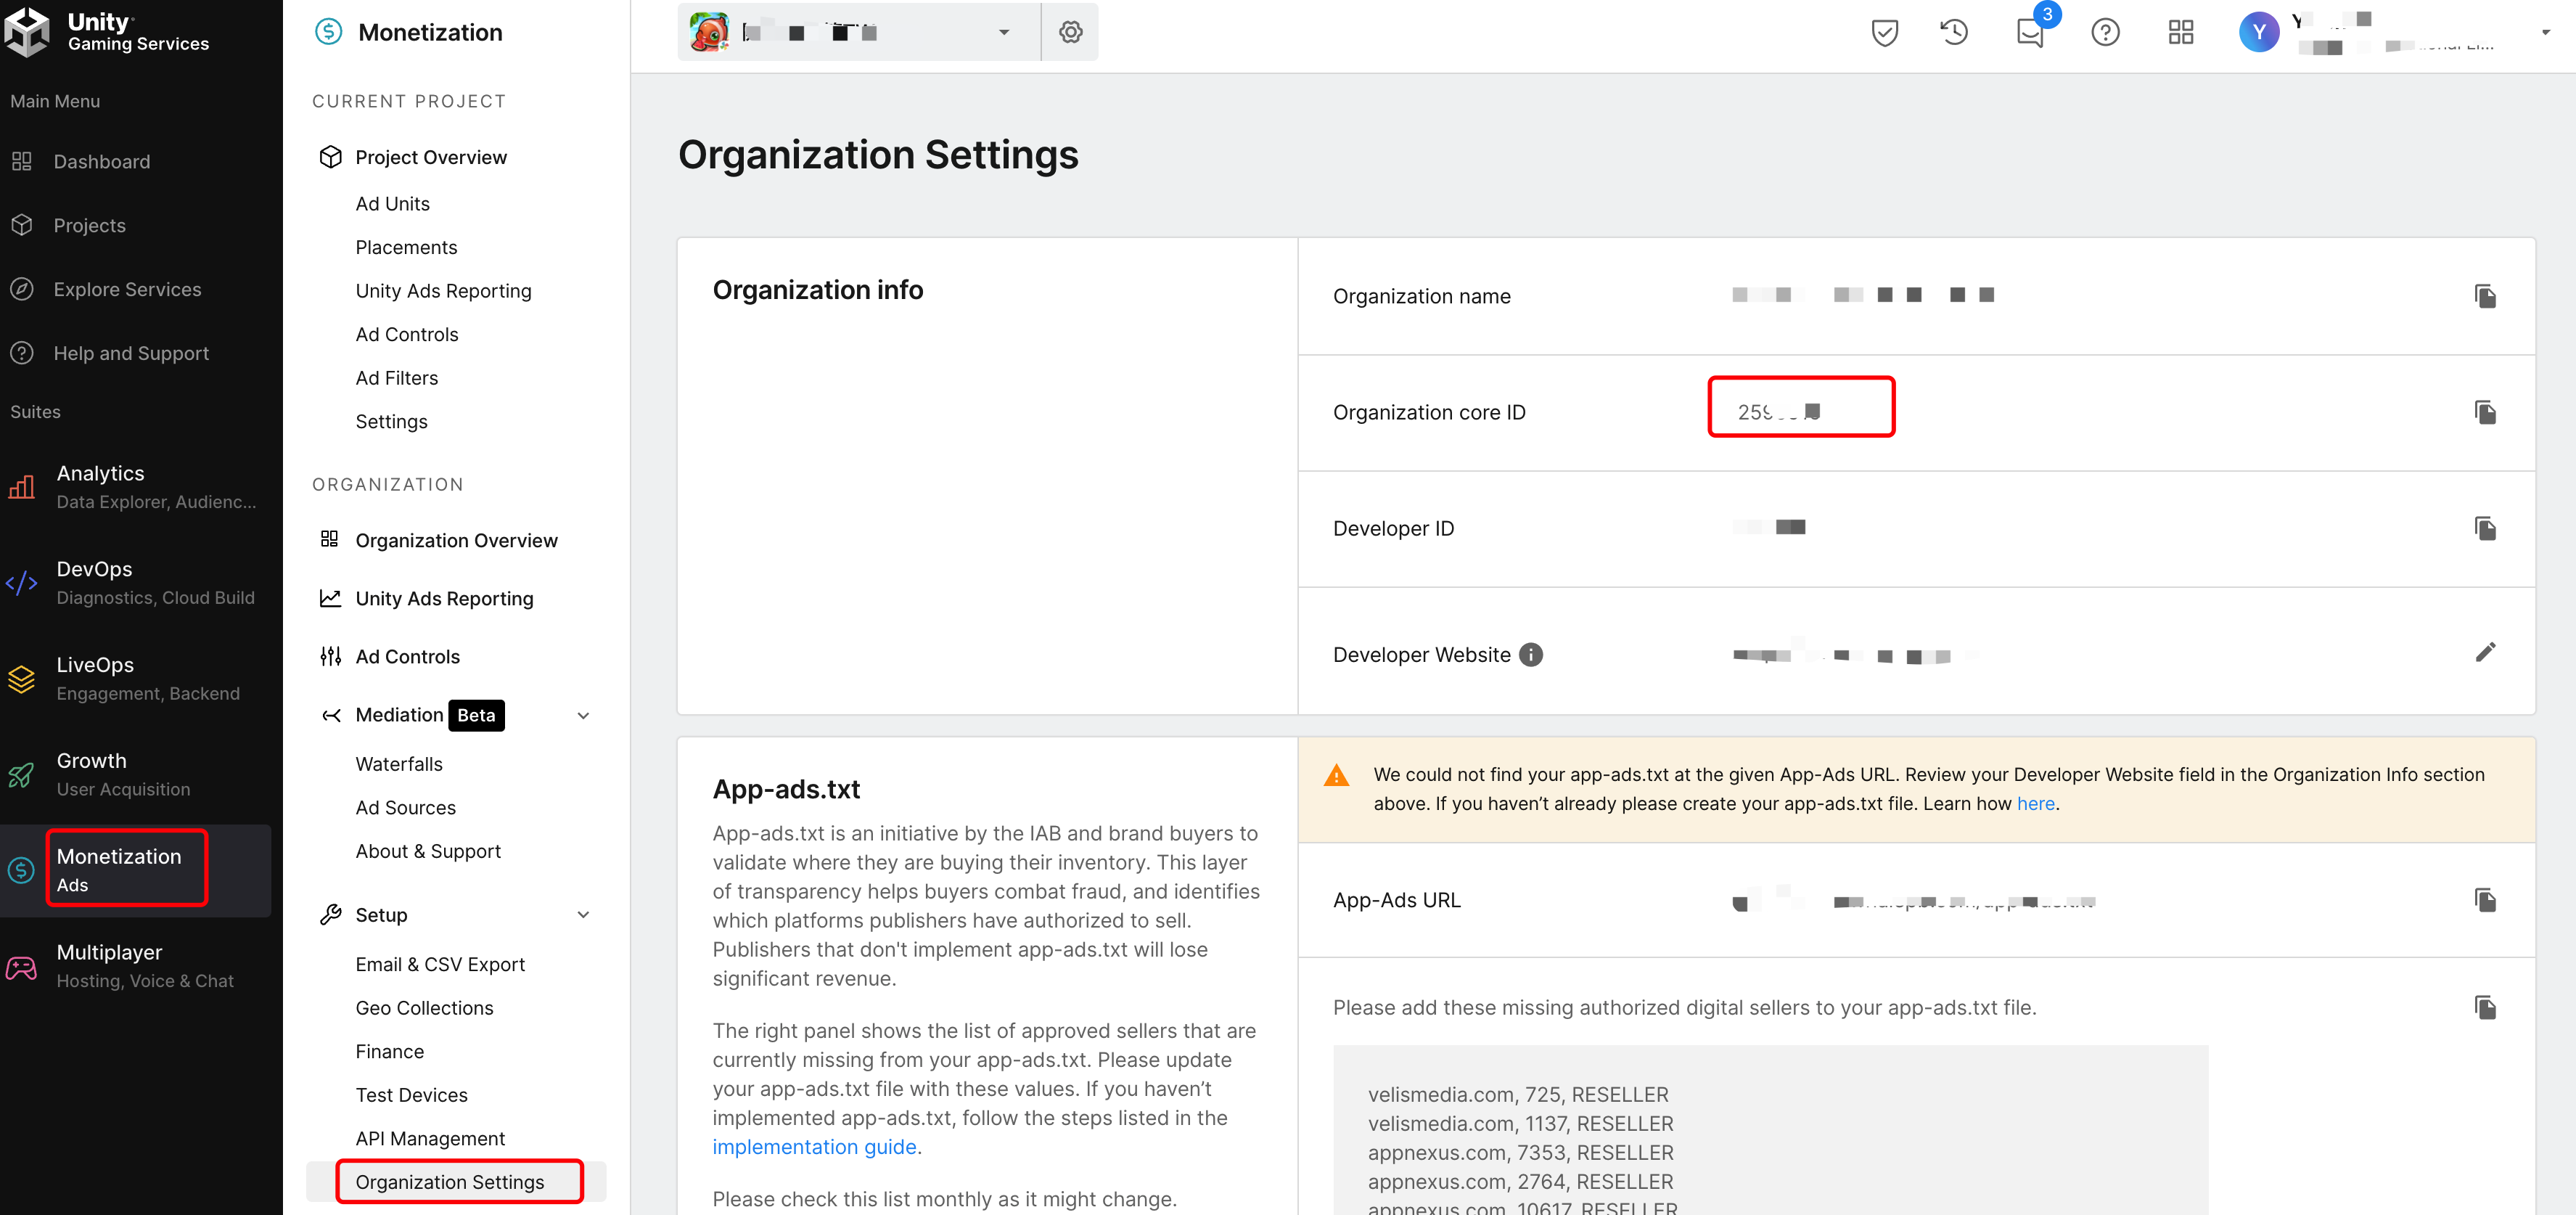Open the history clock icon
This screenshot has width=2576, height=1215.
(1955, 33)
